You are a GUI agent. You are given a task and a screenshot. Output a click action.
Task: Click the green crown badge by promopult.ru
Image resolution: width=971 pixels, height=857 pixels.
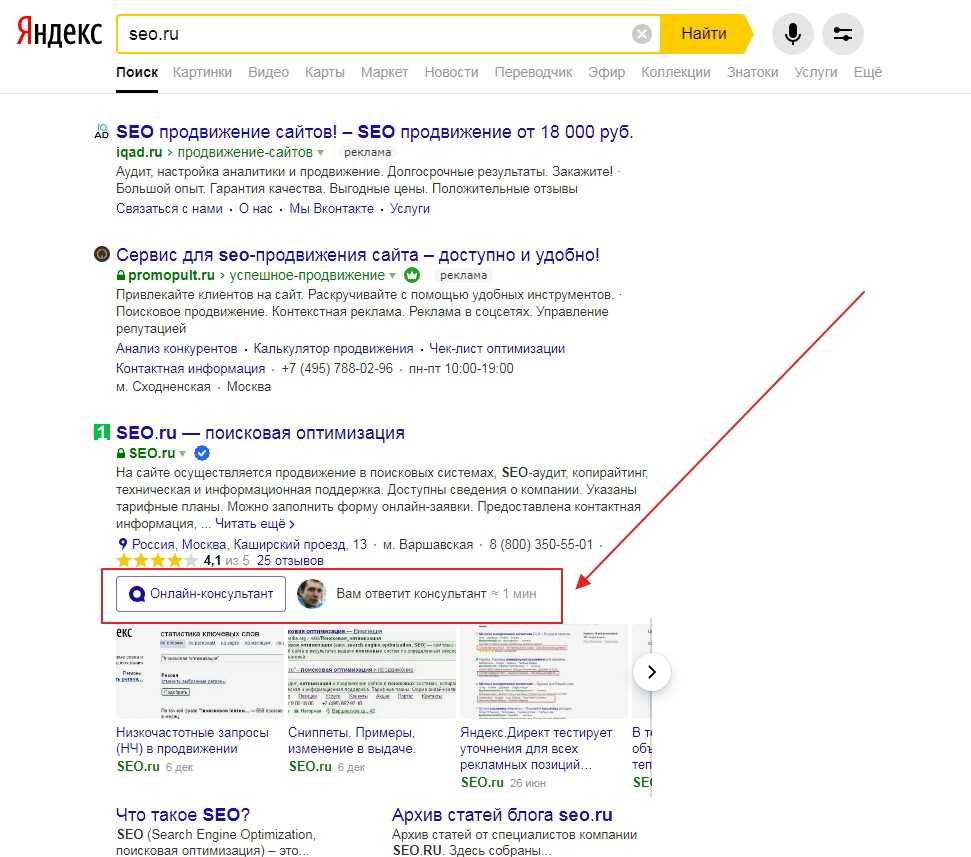coord(412,275)
